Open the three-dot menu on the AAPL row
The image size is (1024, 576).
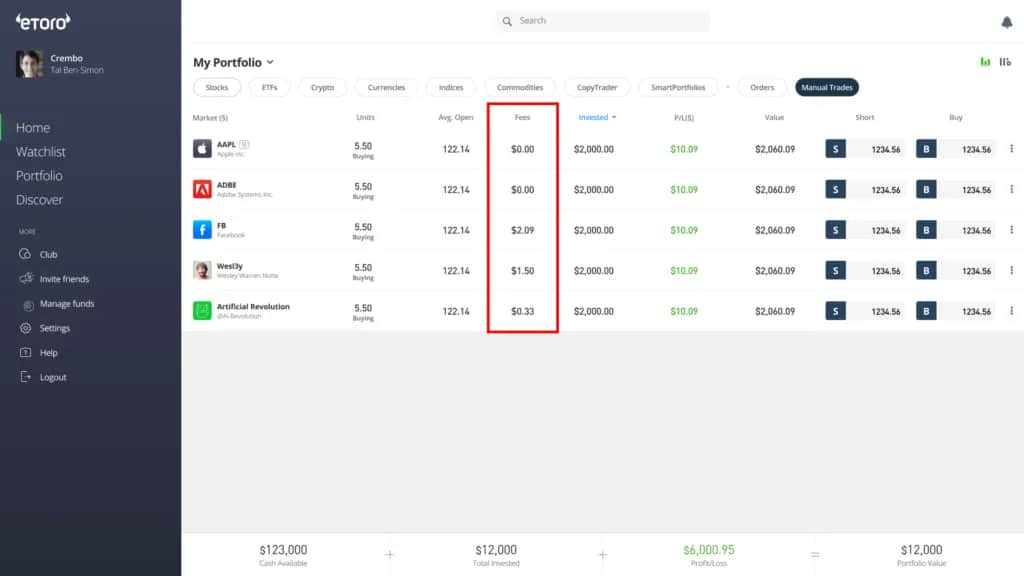click(1012, 148)
